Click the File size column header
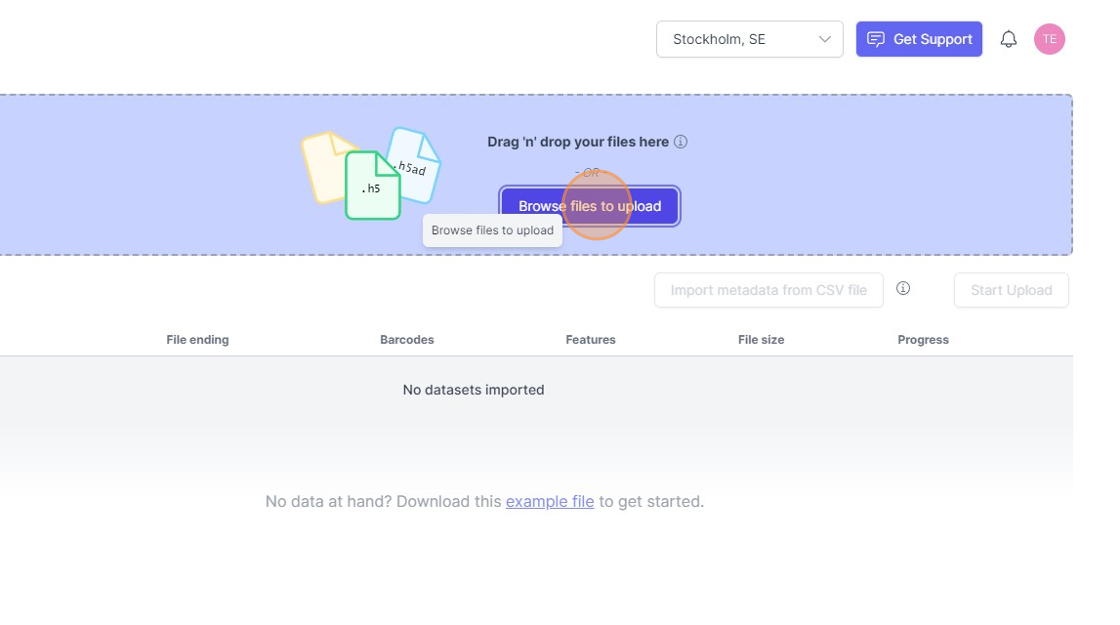This screenshot has height=625, width=1120. click(761, 340)
